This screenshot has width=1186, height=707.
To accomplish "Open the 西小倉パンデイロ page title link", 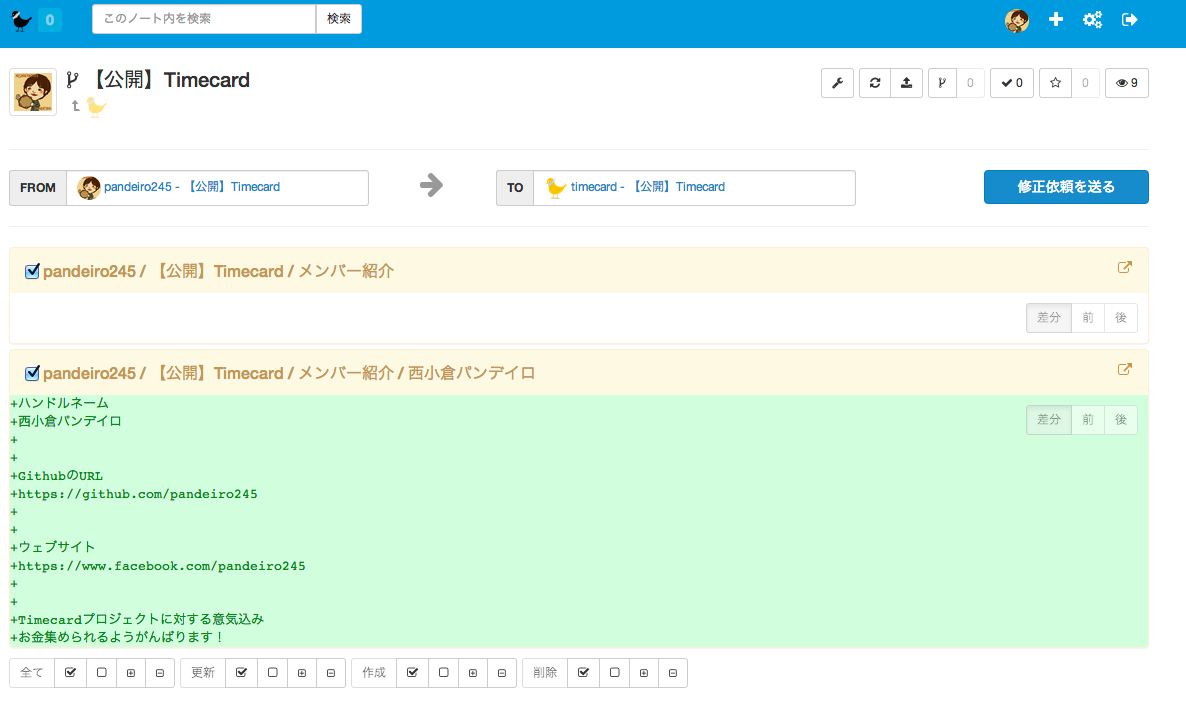I will (x=289, y=374).
